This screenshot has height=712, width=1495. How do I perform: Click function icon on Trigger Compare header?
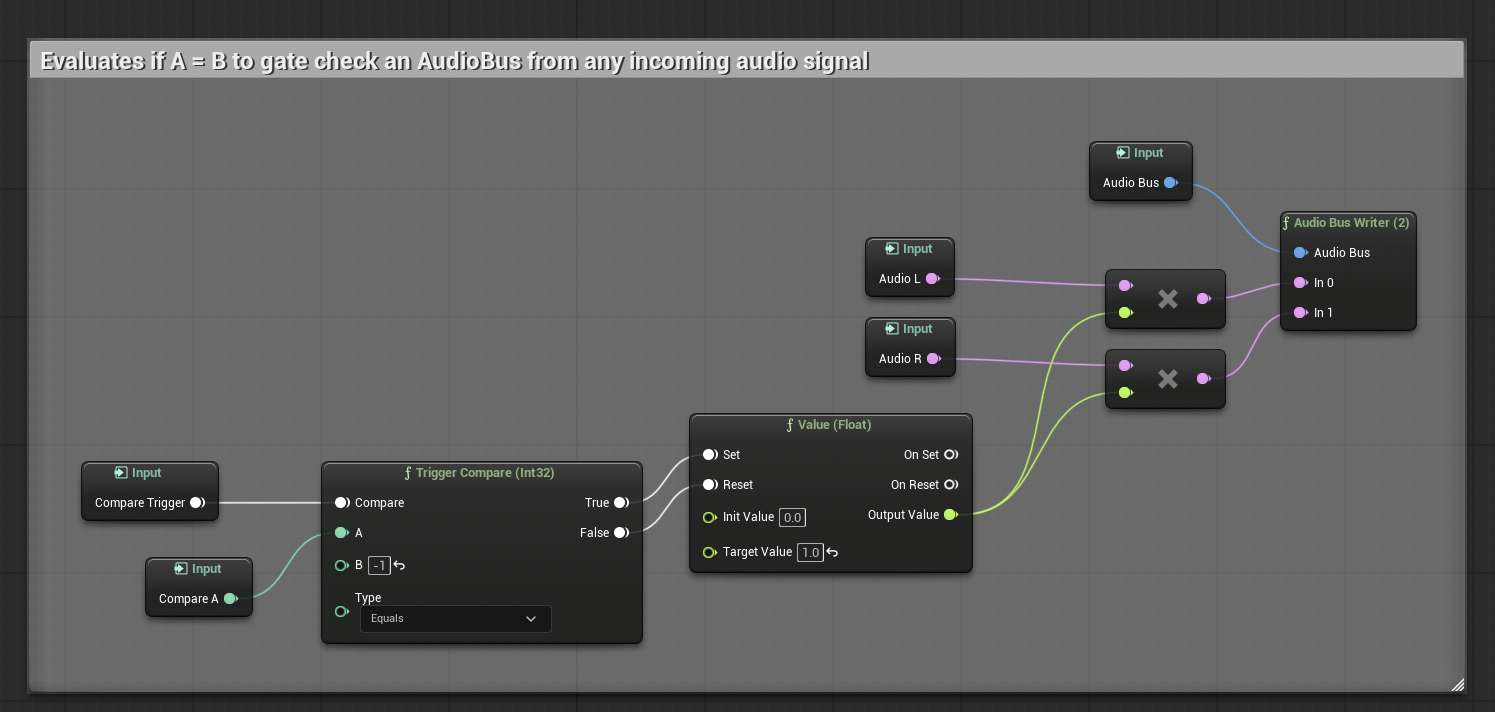pos(408,473)
